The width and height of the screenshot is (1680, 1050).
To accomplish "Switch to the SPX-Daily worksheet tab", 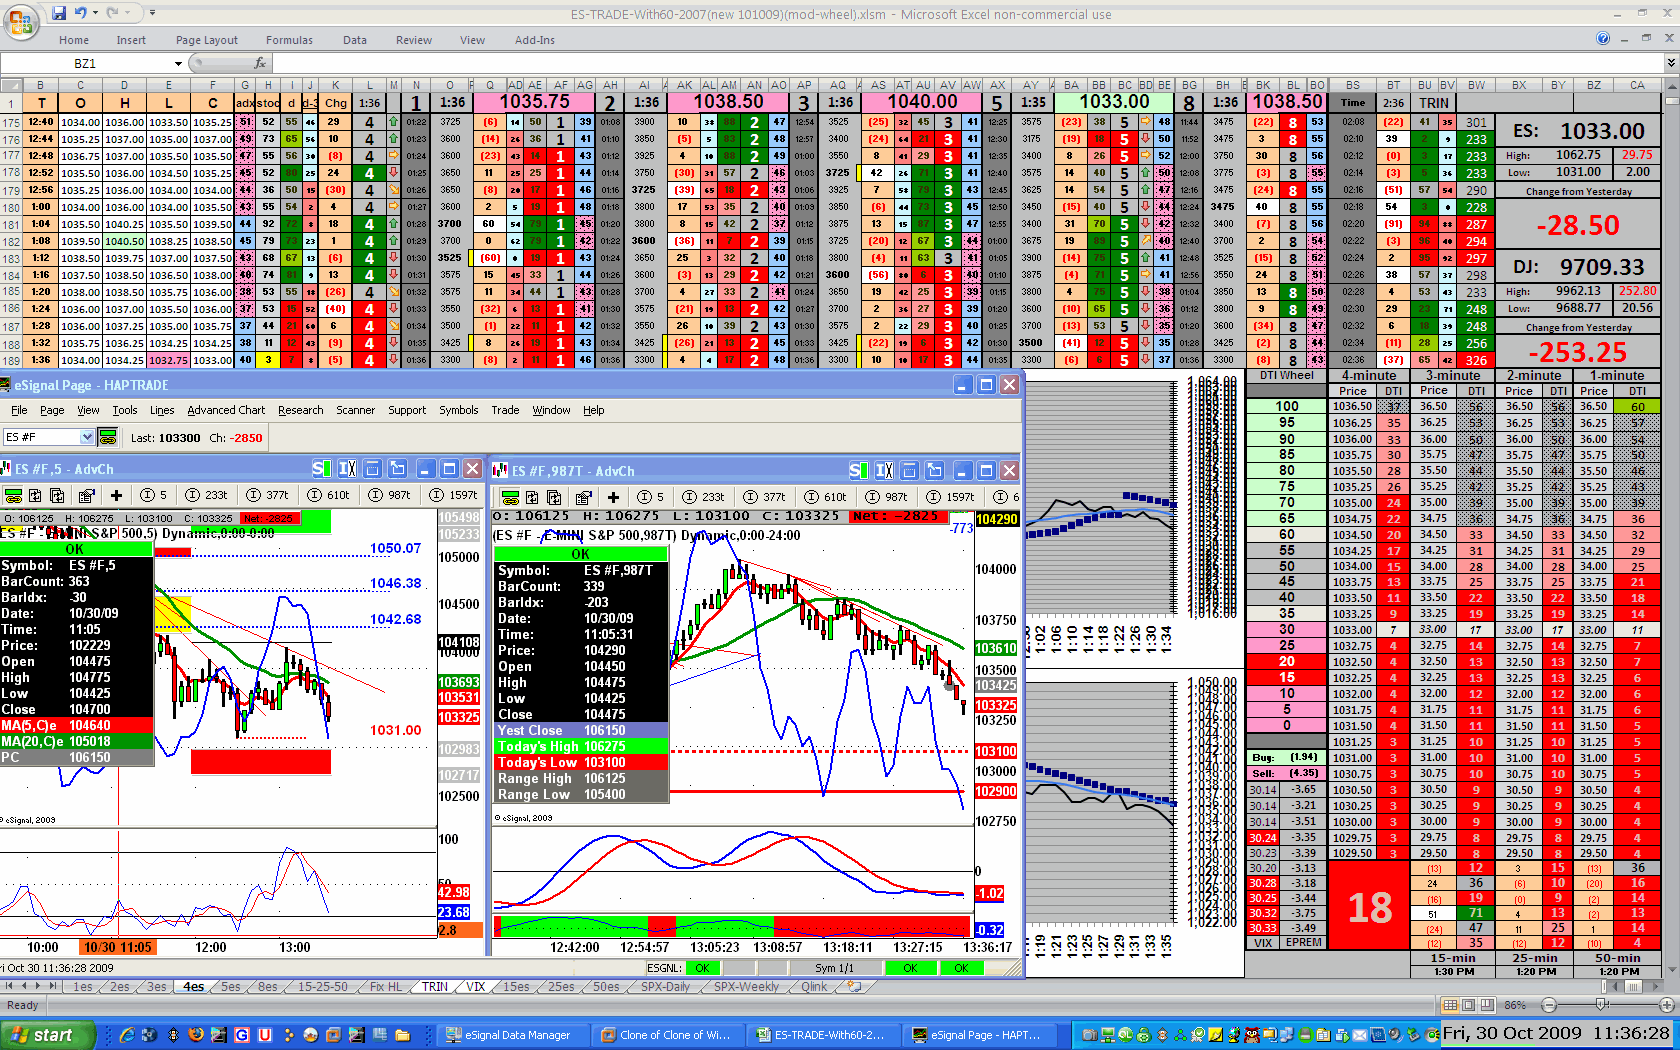I will pyautogui.click(x=665, y=987).
